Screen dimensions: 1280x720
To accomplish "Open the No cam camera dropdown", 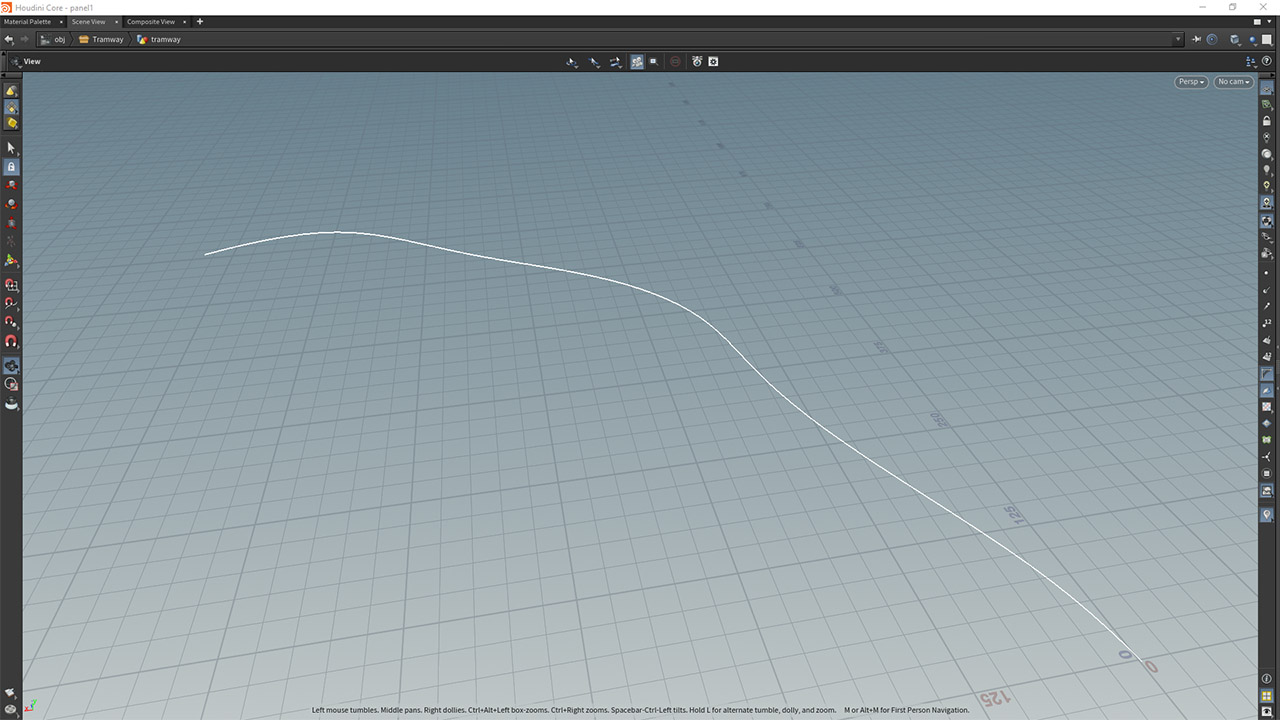I will point(1234,82).
